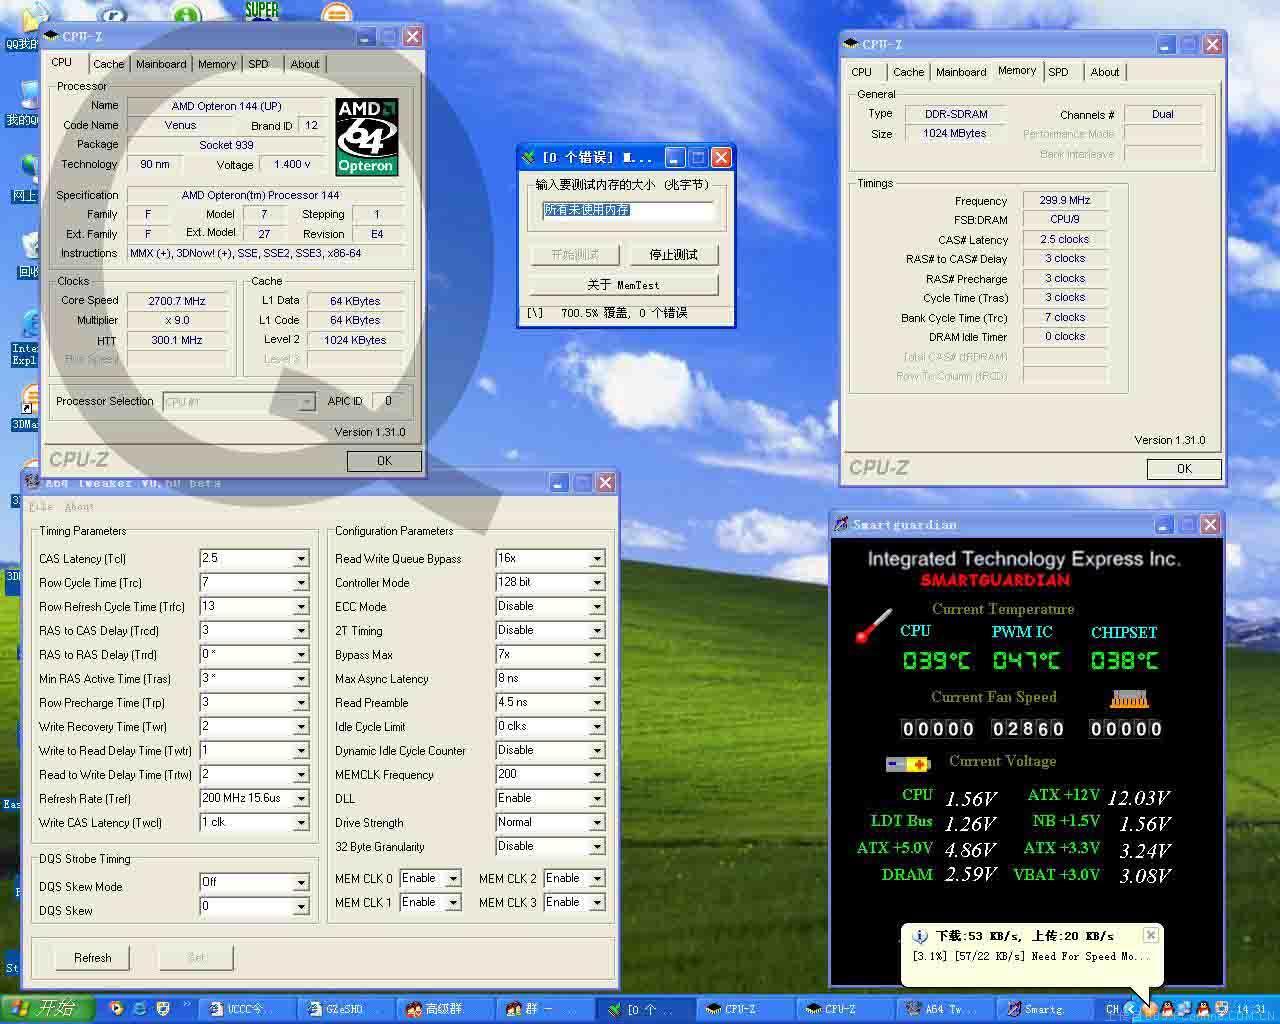The image size is (1280, 1024).
Task: Open the MEMCLK Frequency dropdown
Action: click(597, 775)
